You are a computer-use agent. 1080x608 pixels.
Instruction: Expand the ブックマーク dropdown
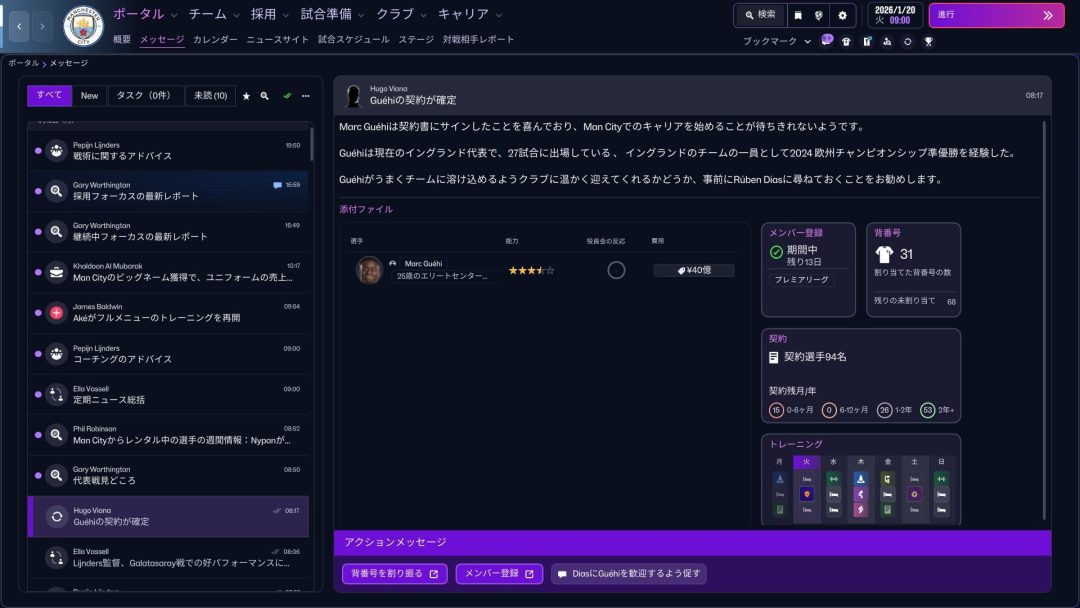777,42
